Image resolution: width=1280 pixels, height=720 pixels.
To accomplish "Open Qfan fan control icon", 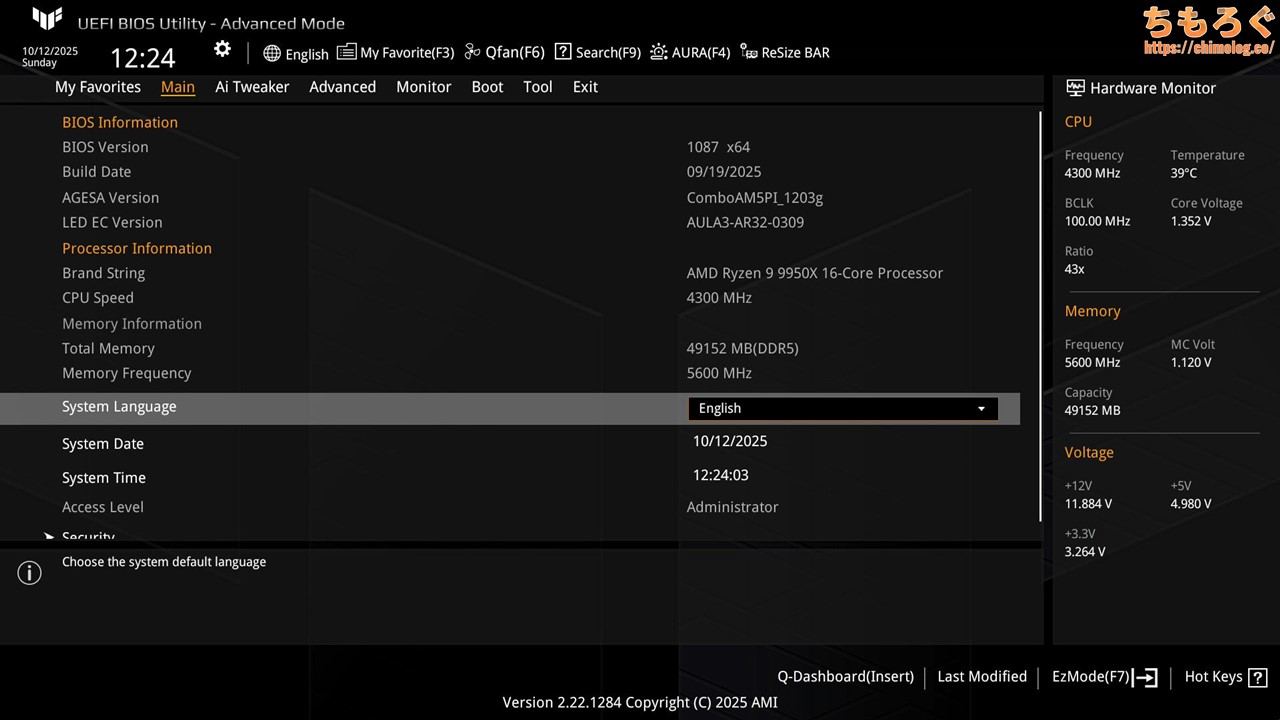I will click(473, 52).
